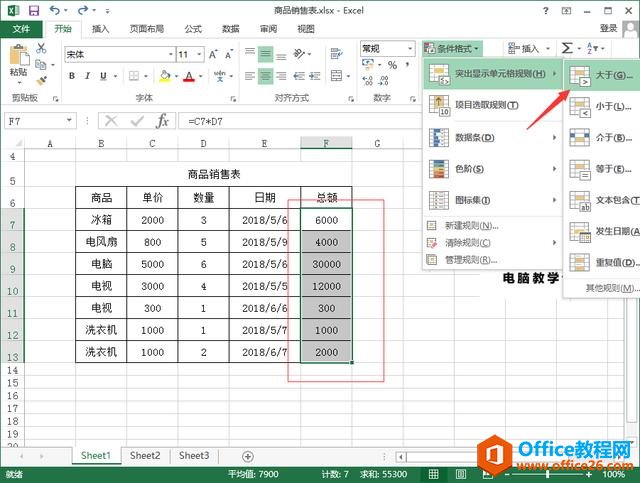The width and height of the screenshot is (640, 483).
Task: Expand 项目选取规则(T) menu entry
Action: coord(493,105)
